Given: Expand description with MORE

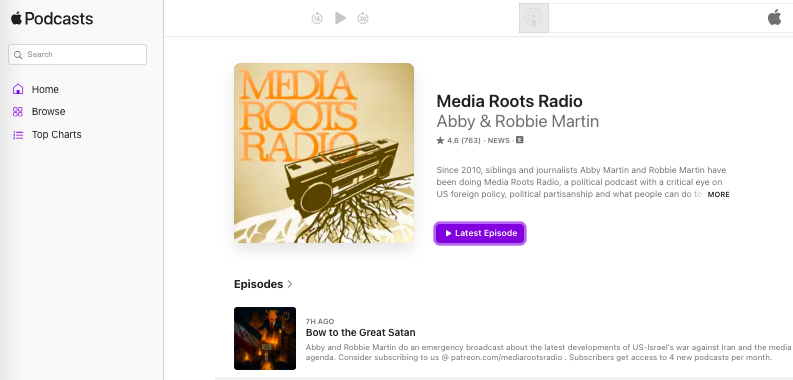Looking at the screenshot, I should pos(718,194).
